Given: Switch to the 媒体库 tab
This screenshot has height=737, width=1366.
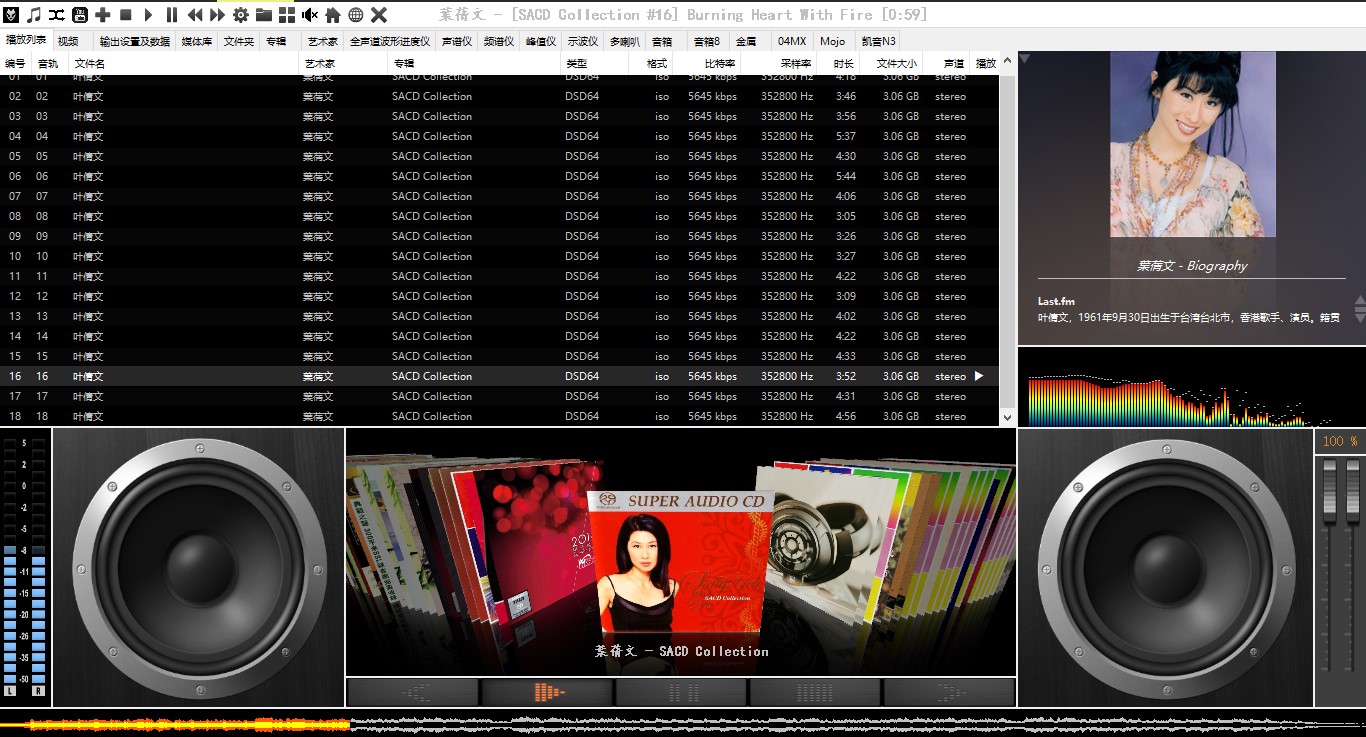Looking at the screenshot, I should [196, 41].
